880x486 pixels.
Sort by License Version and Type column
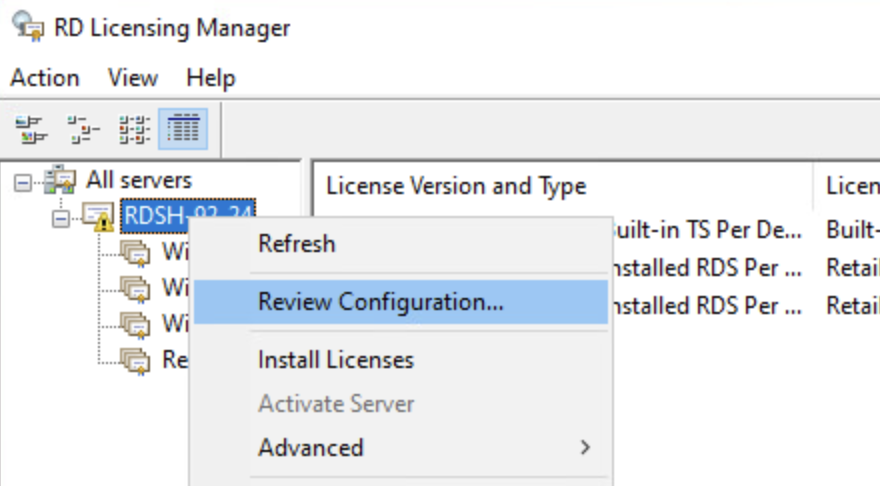click(456, 186)
